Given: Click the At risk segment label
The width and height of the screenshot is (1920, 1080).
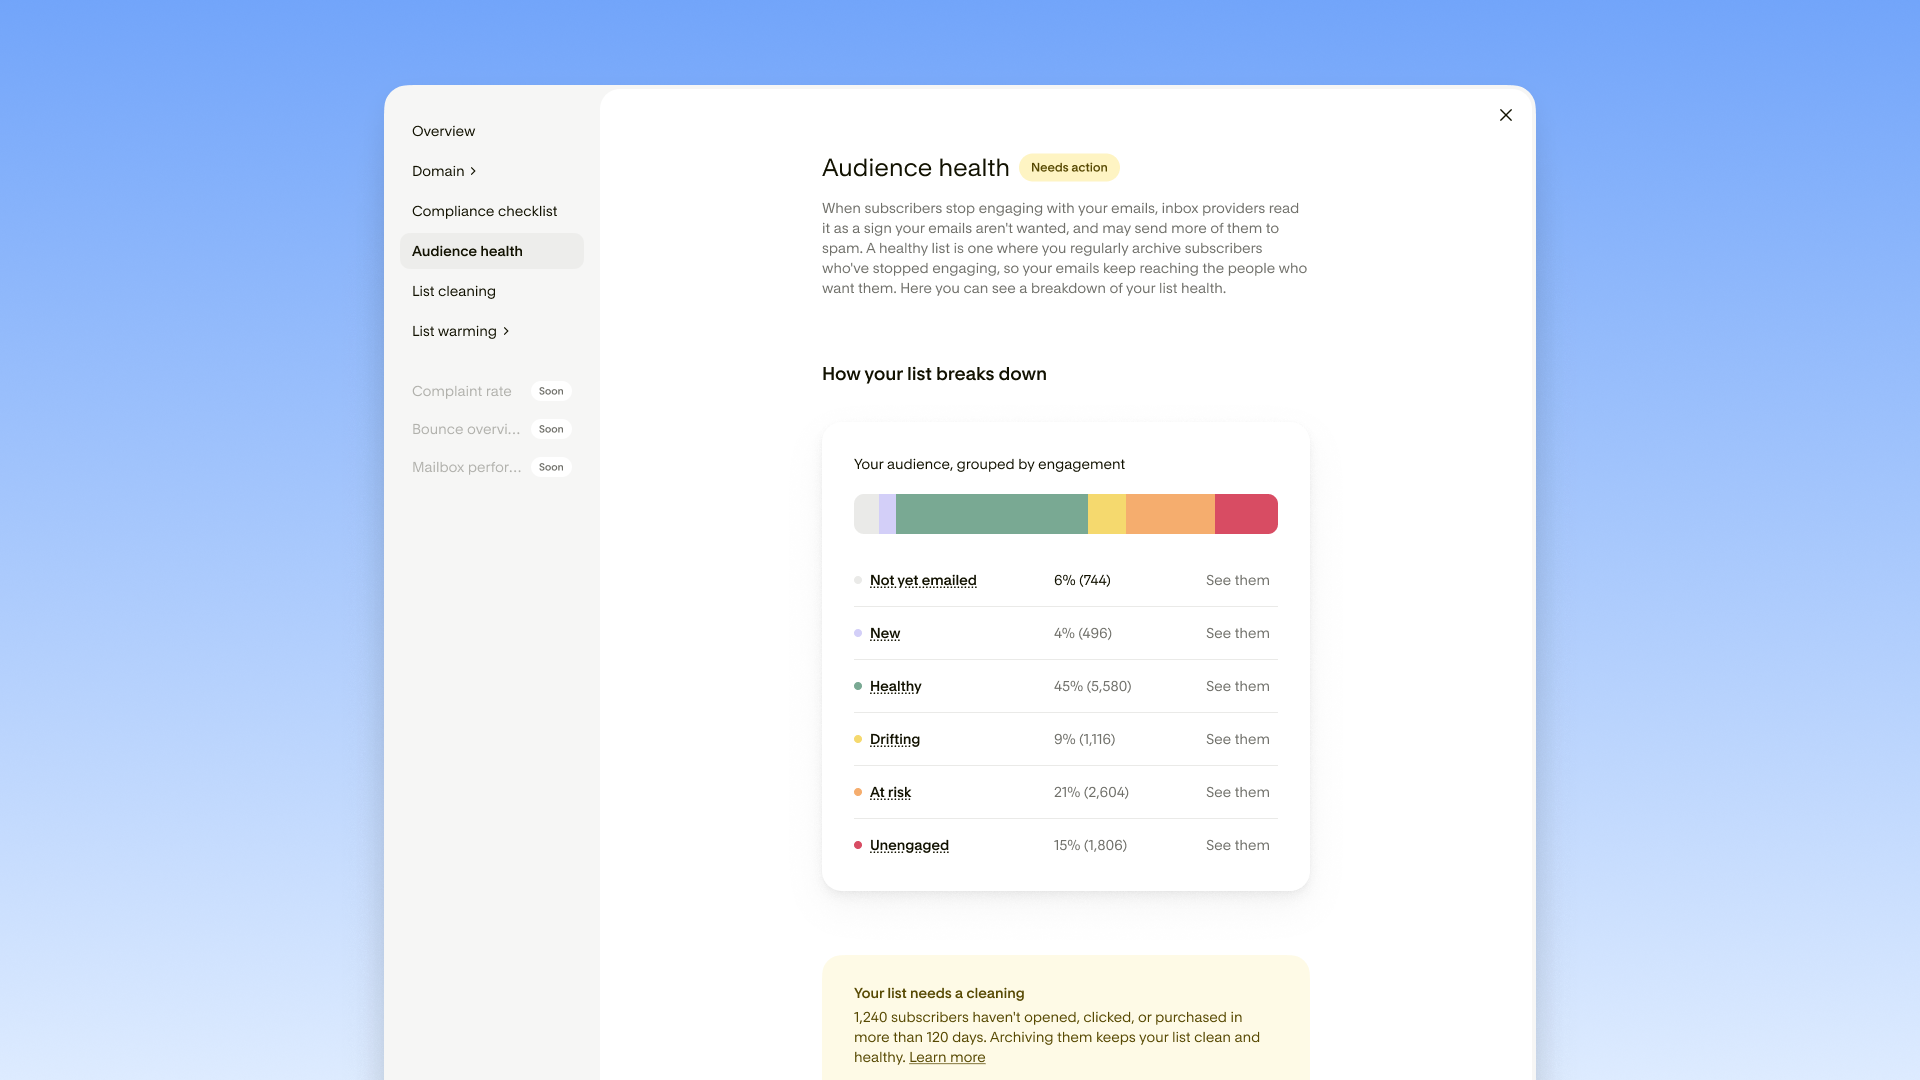Looking at the screenshot, I should (x=890, y=792).
